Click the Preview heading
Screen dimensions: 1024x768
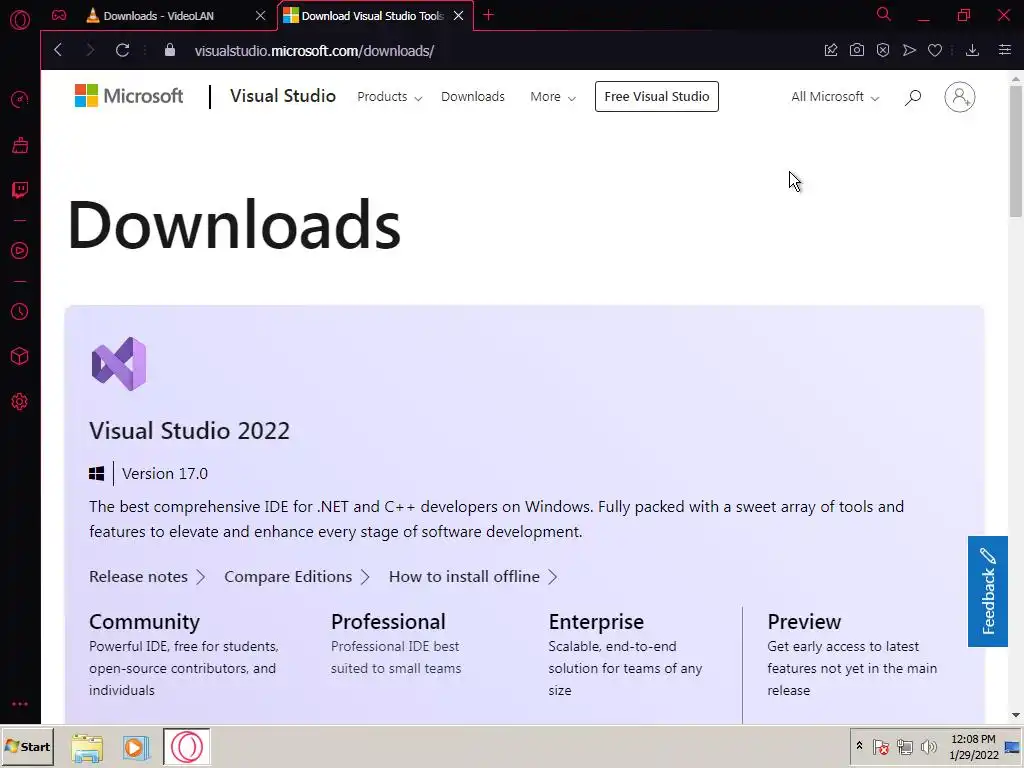[804, 622]
